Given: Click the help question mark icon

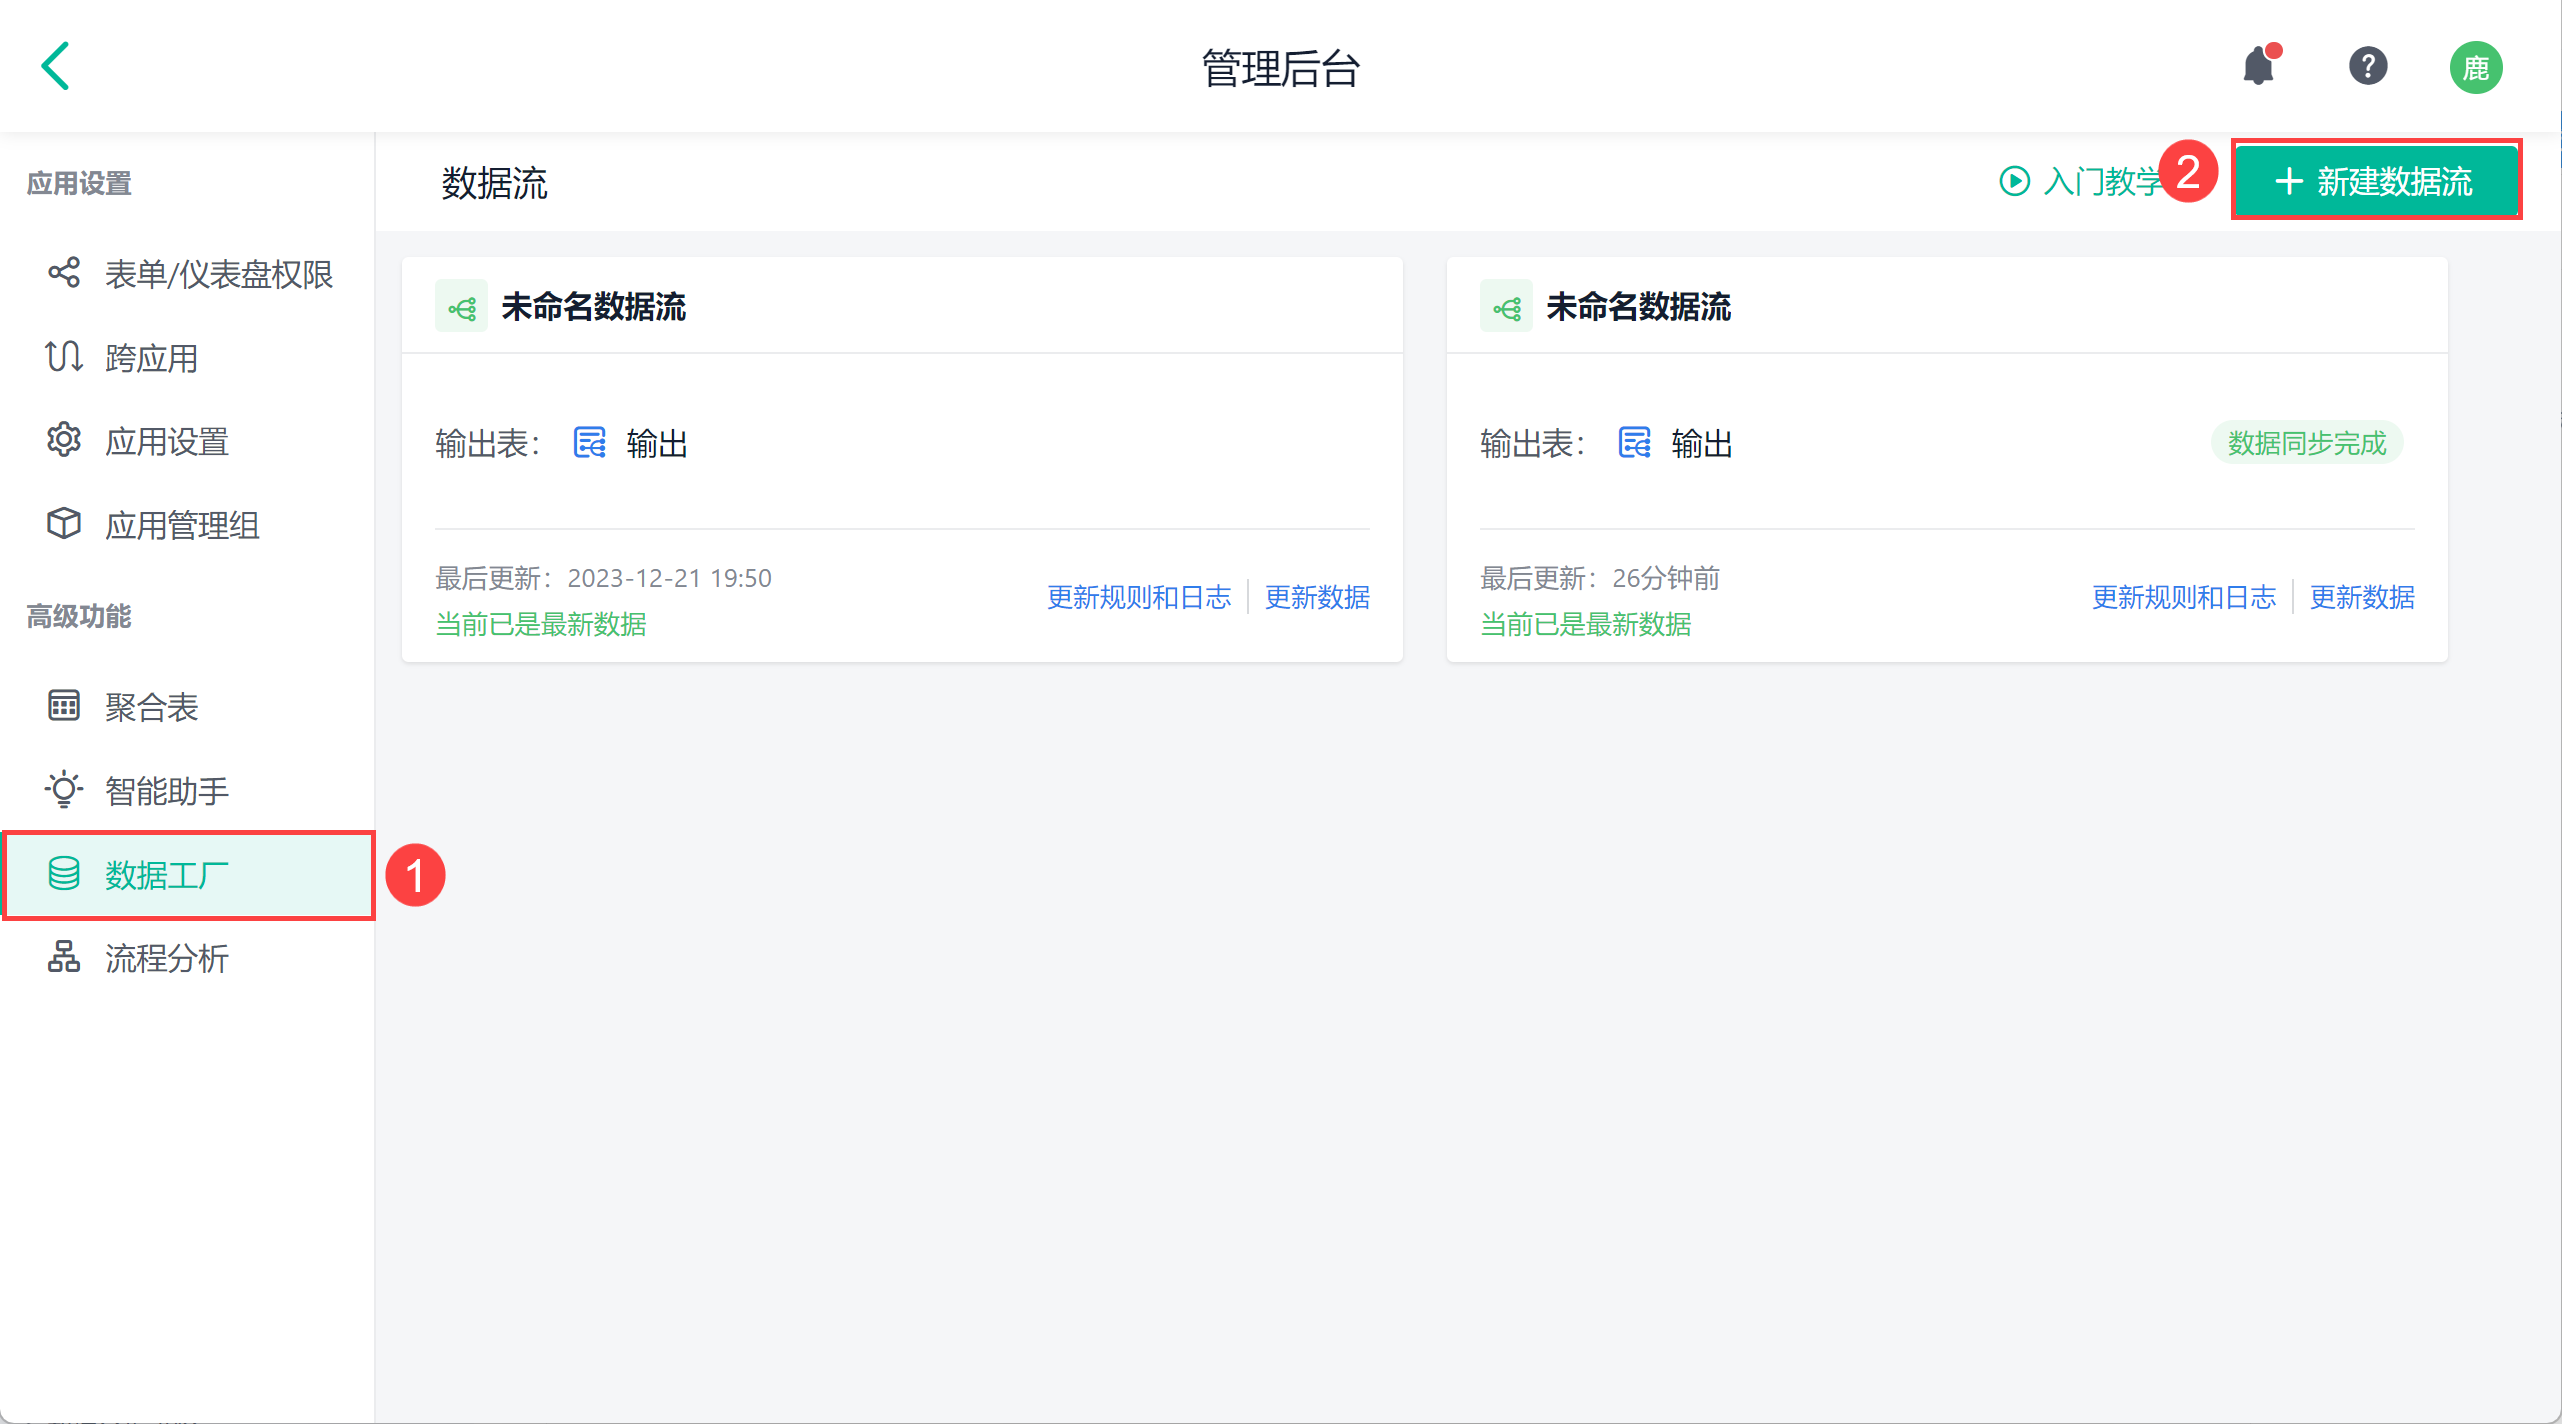Looking at the screenshot, I should click(x=2367, y=67).
